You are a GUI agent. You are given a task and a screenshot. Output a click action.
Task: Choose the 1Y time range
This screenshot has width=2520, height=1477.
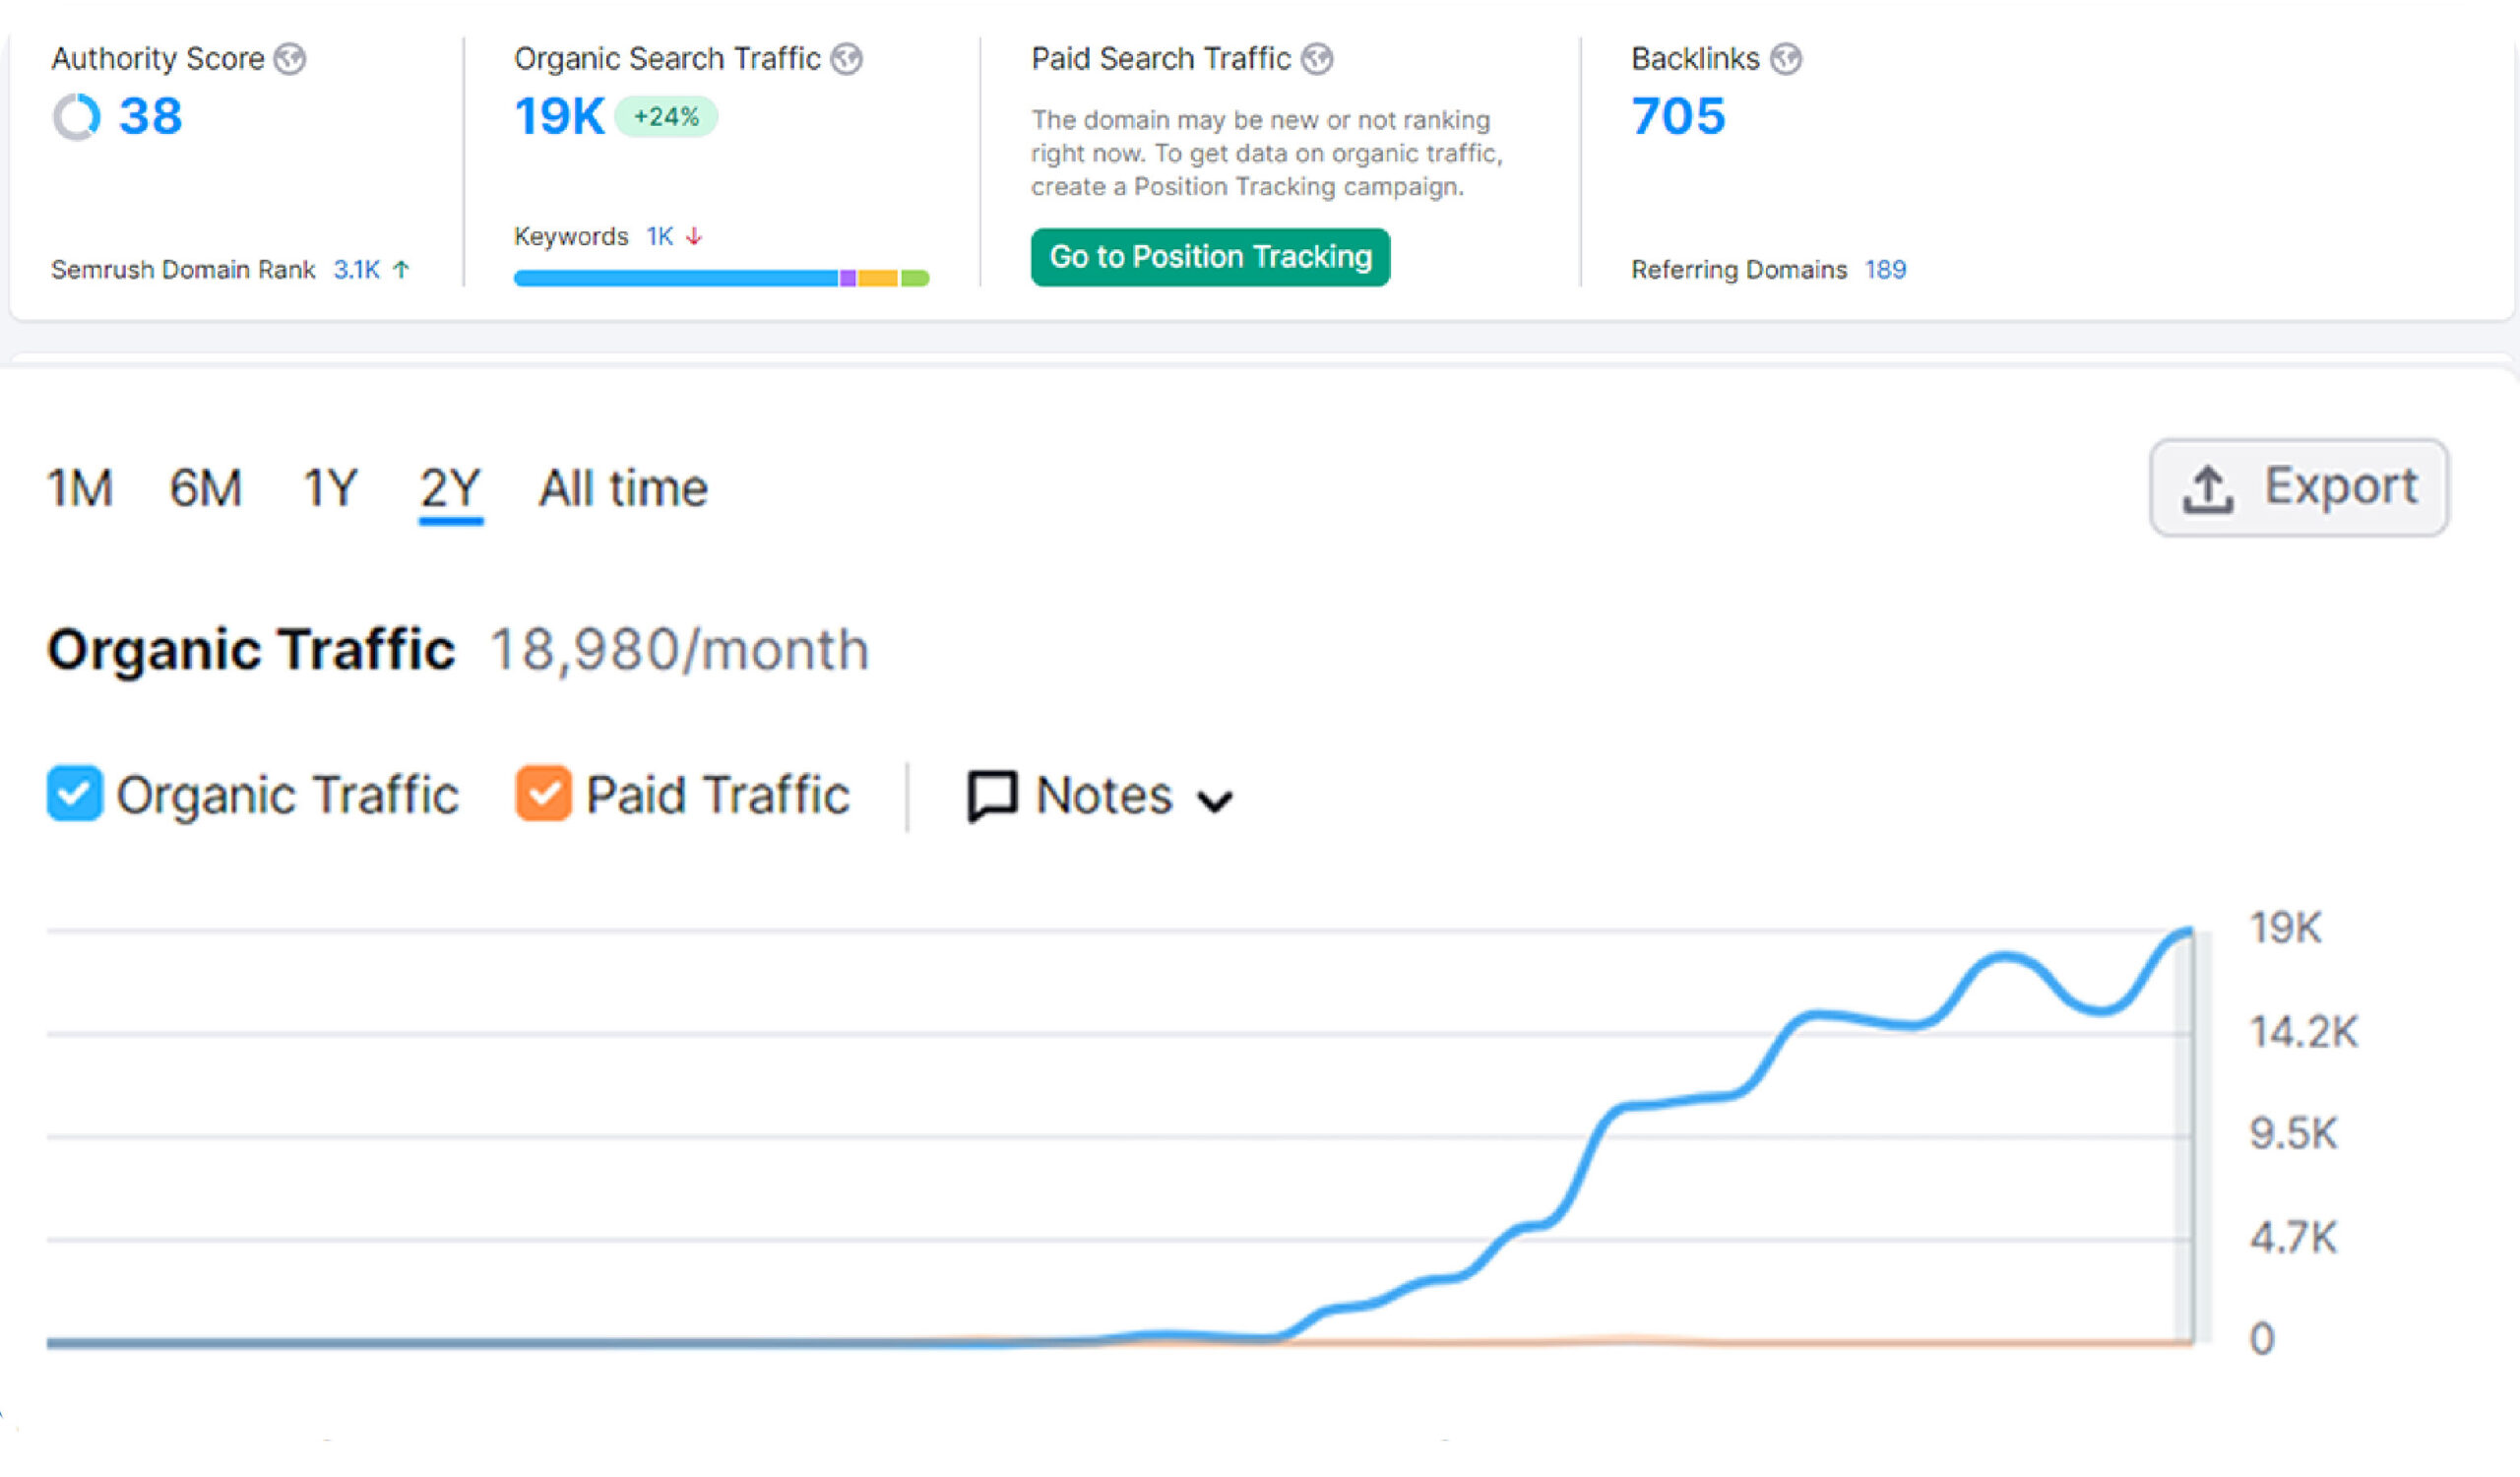click(x=330, y=489)
